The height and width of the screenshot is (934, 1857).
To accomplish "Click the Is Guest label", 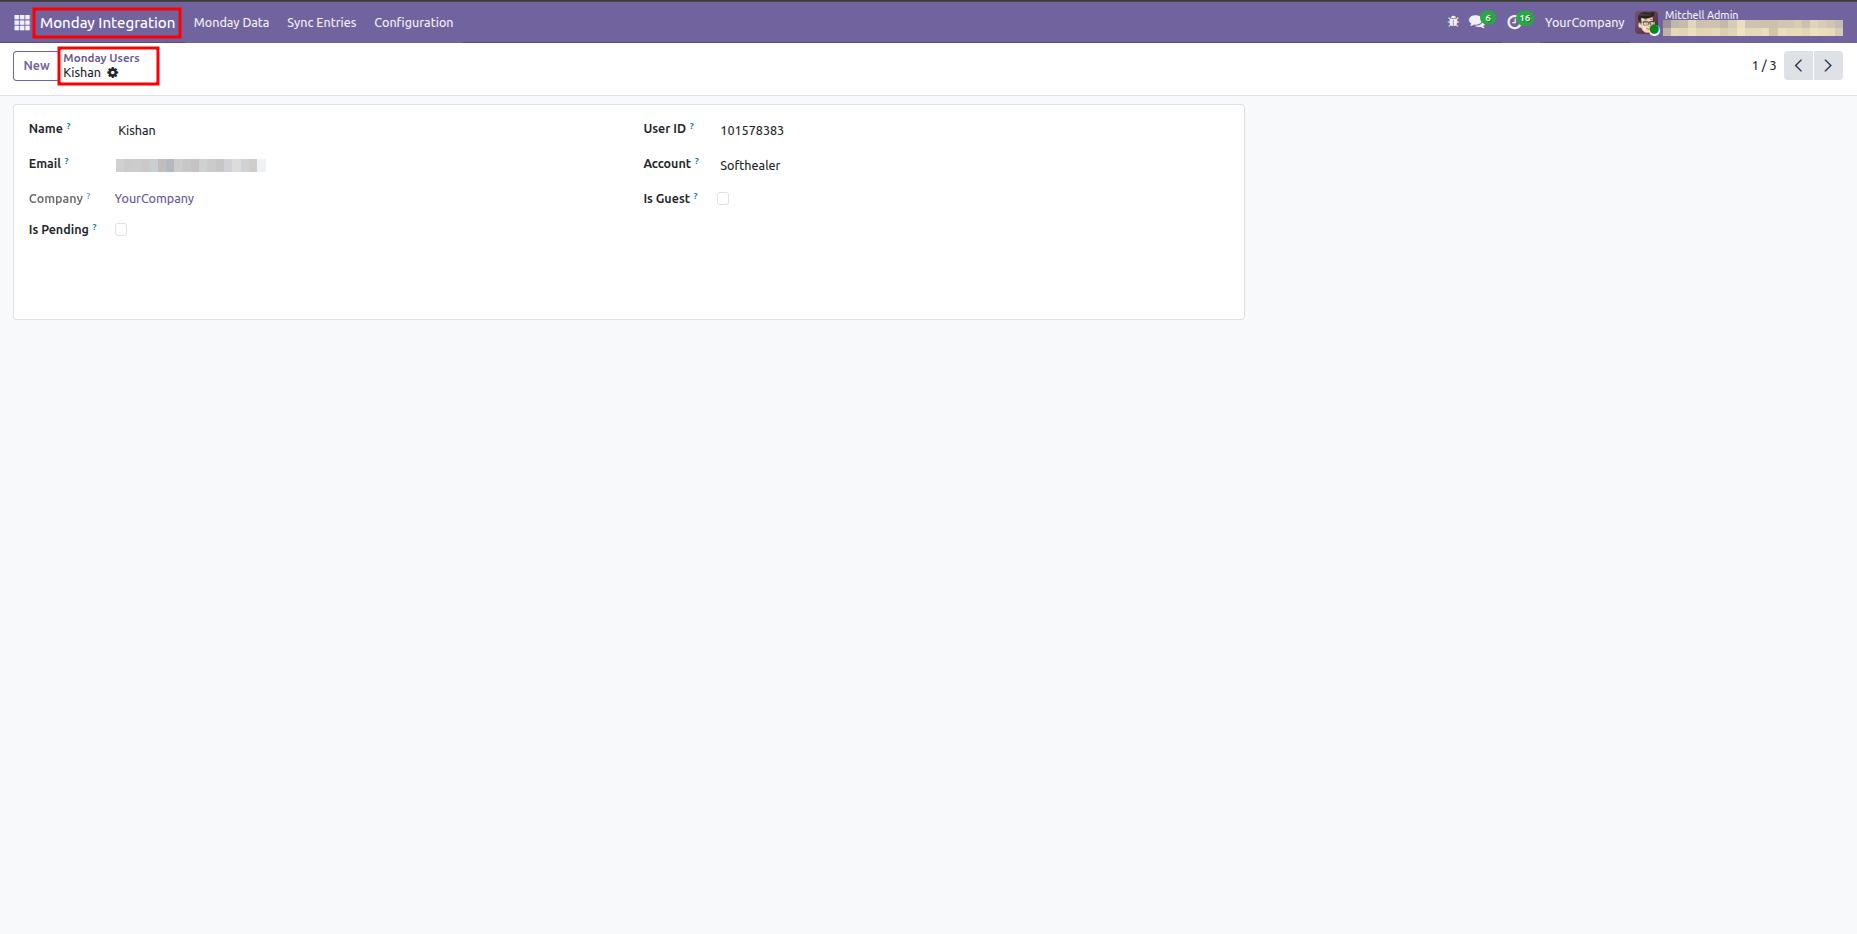I will (x=667, y=199).
